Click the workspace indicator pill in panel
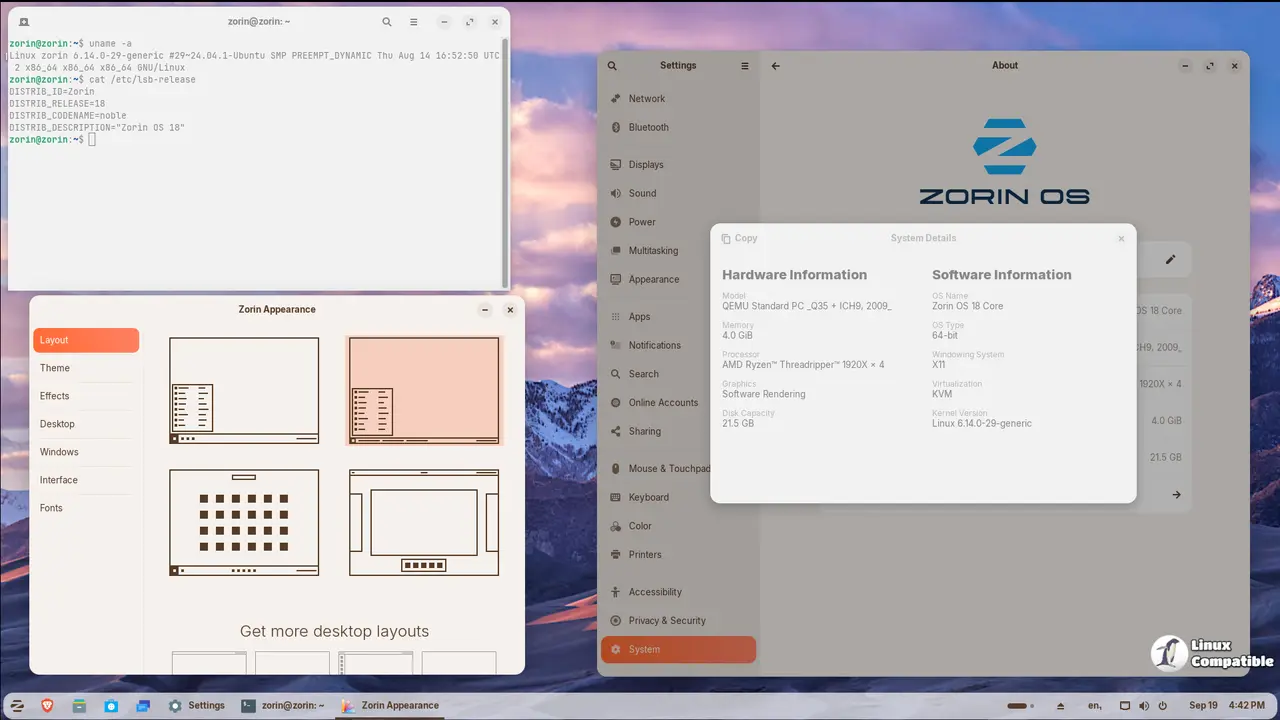The image size is (1280, 720). (x=1018, y=705)
